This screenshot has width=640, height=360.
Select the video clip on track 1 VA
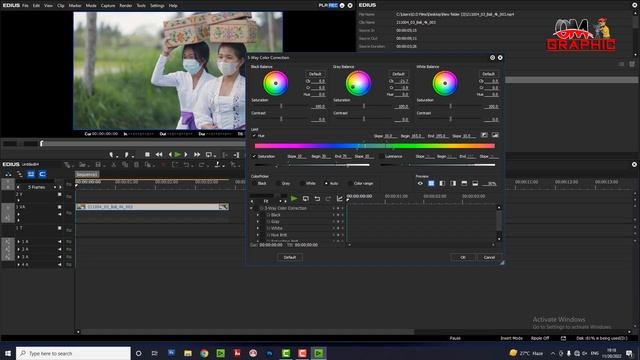click(152, 207)
